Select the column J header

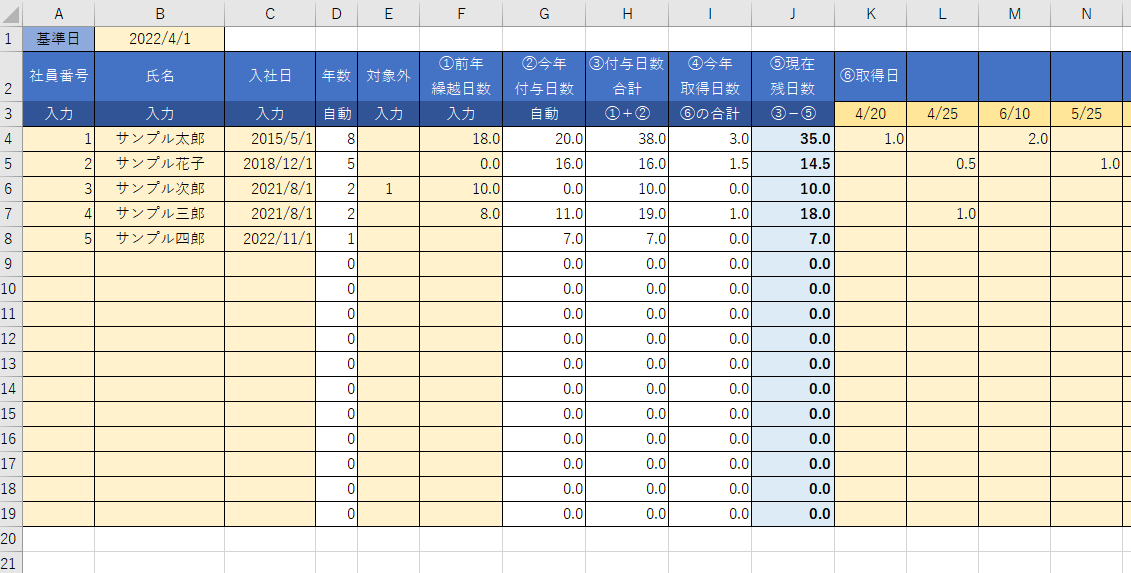click(792, 13)
